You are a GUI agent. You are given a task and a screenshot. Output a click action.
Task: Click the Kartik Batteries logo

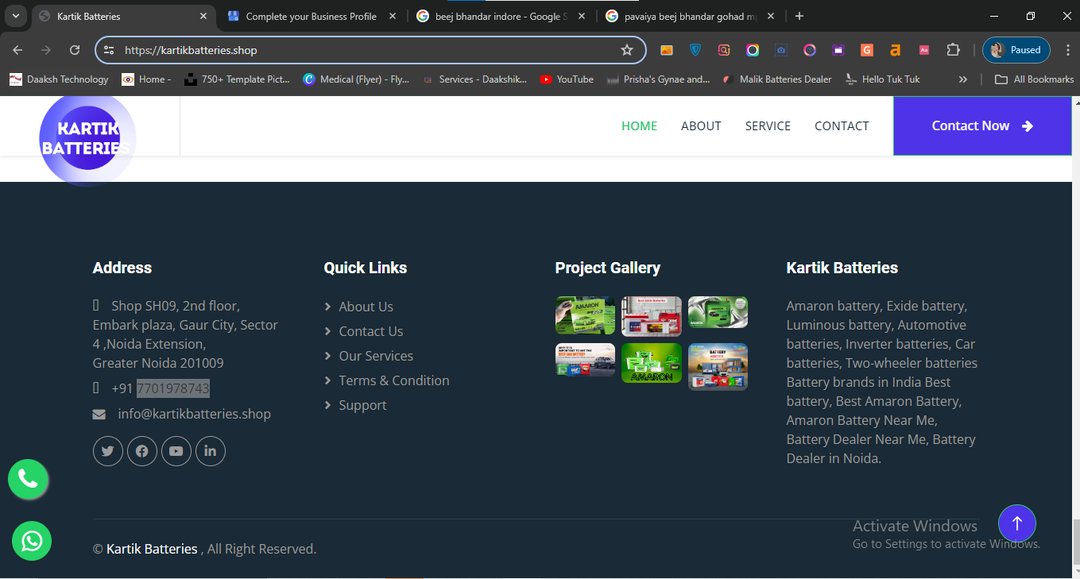point(87,139)
